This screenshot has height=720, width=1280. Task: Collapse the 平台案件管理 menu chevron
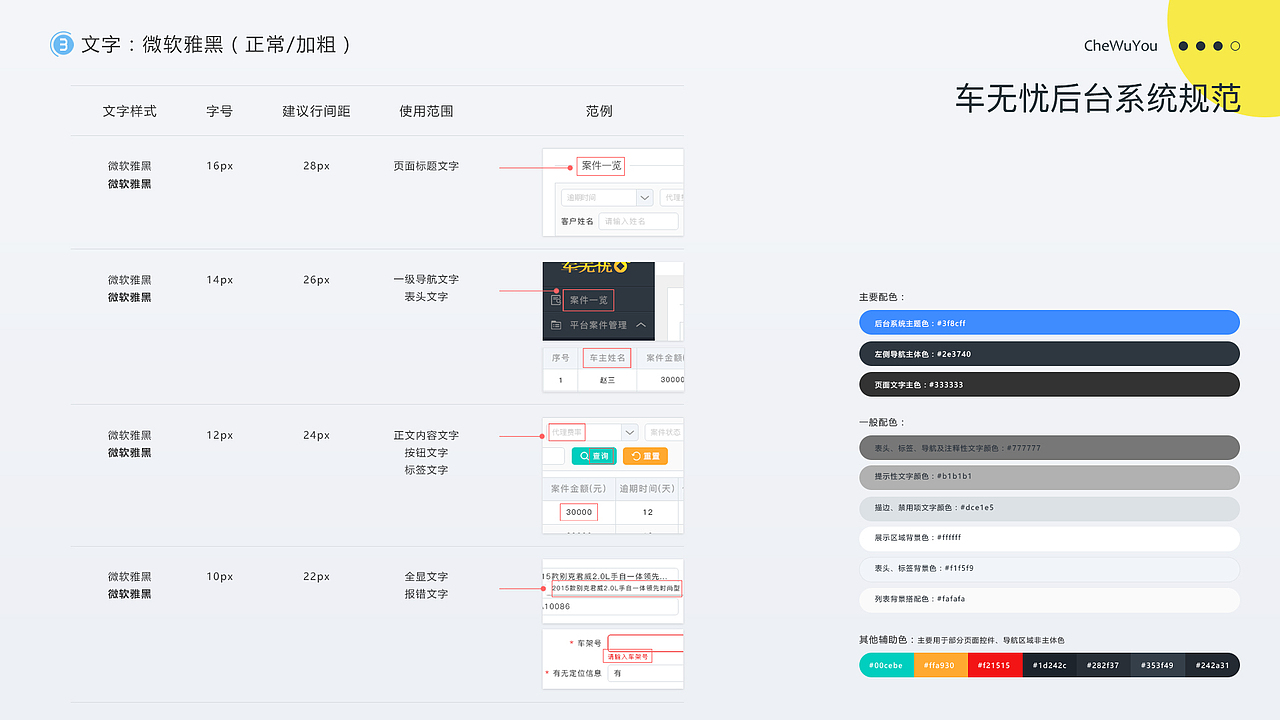click(x=641, y=325)
